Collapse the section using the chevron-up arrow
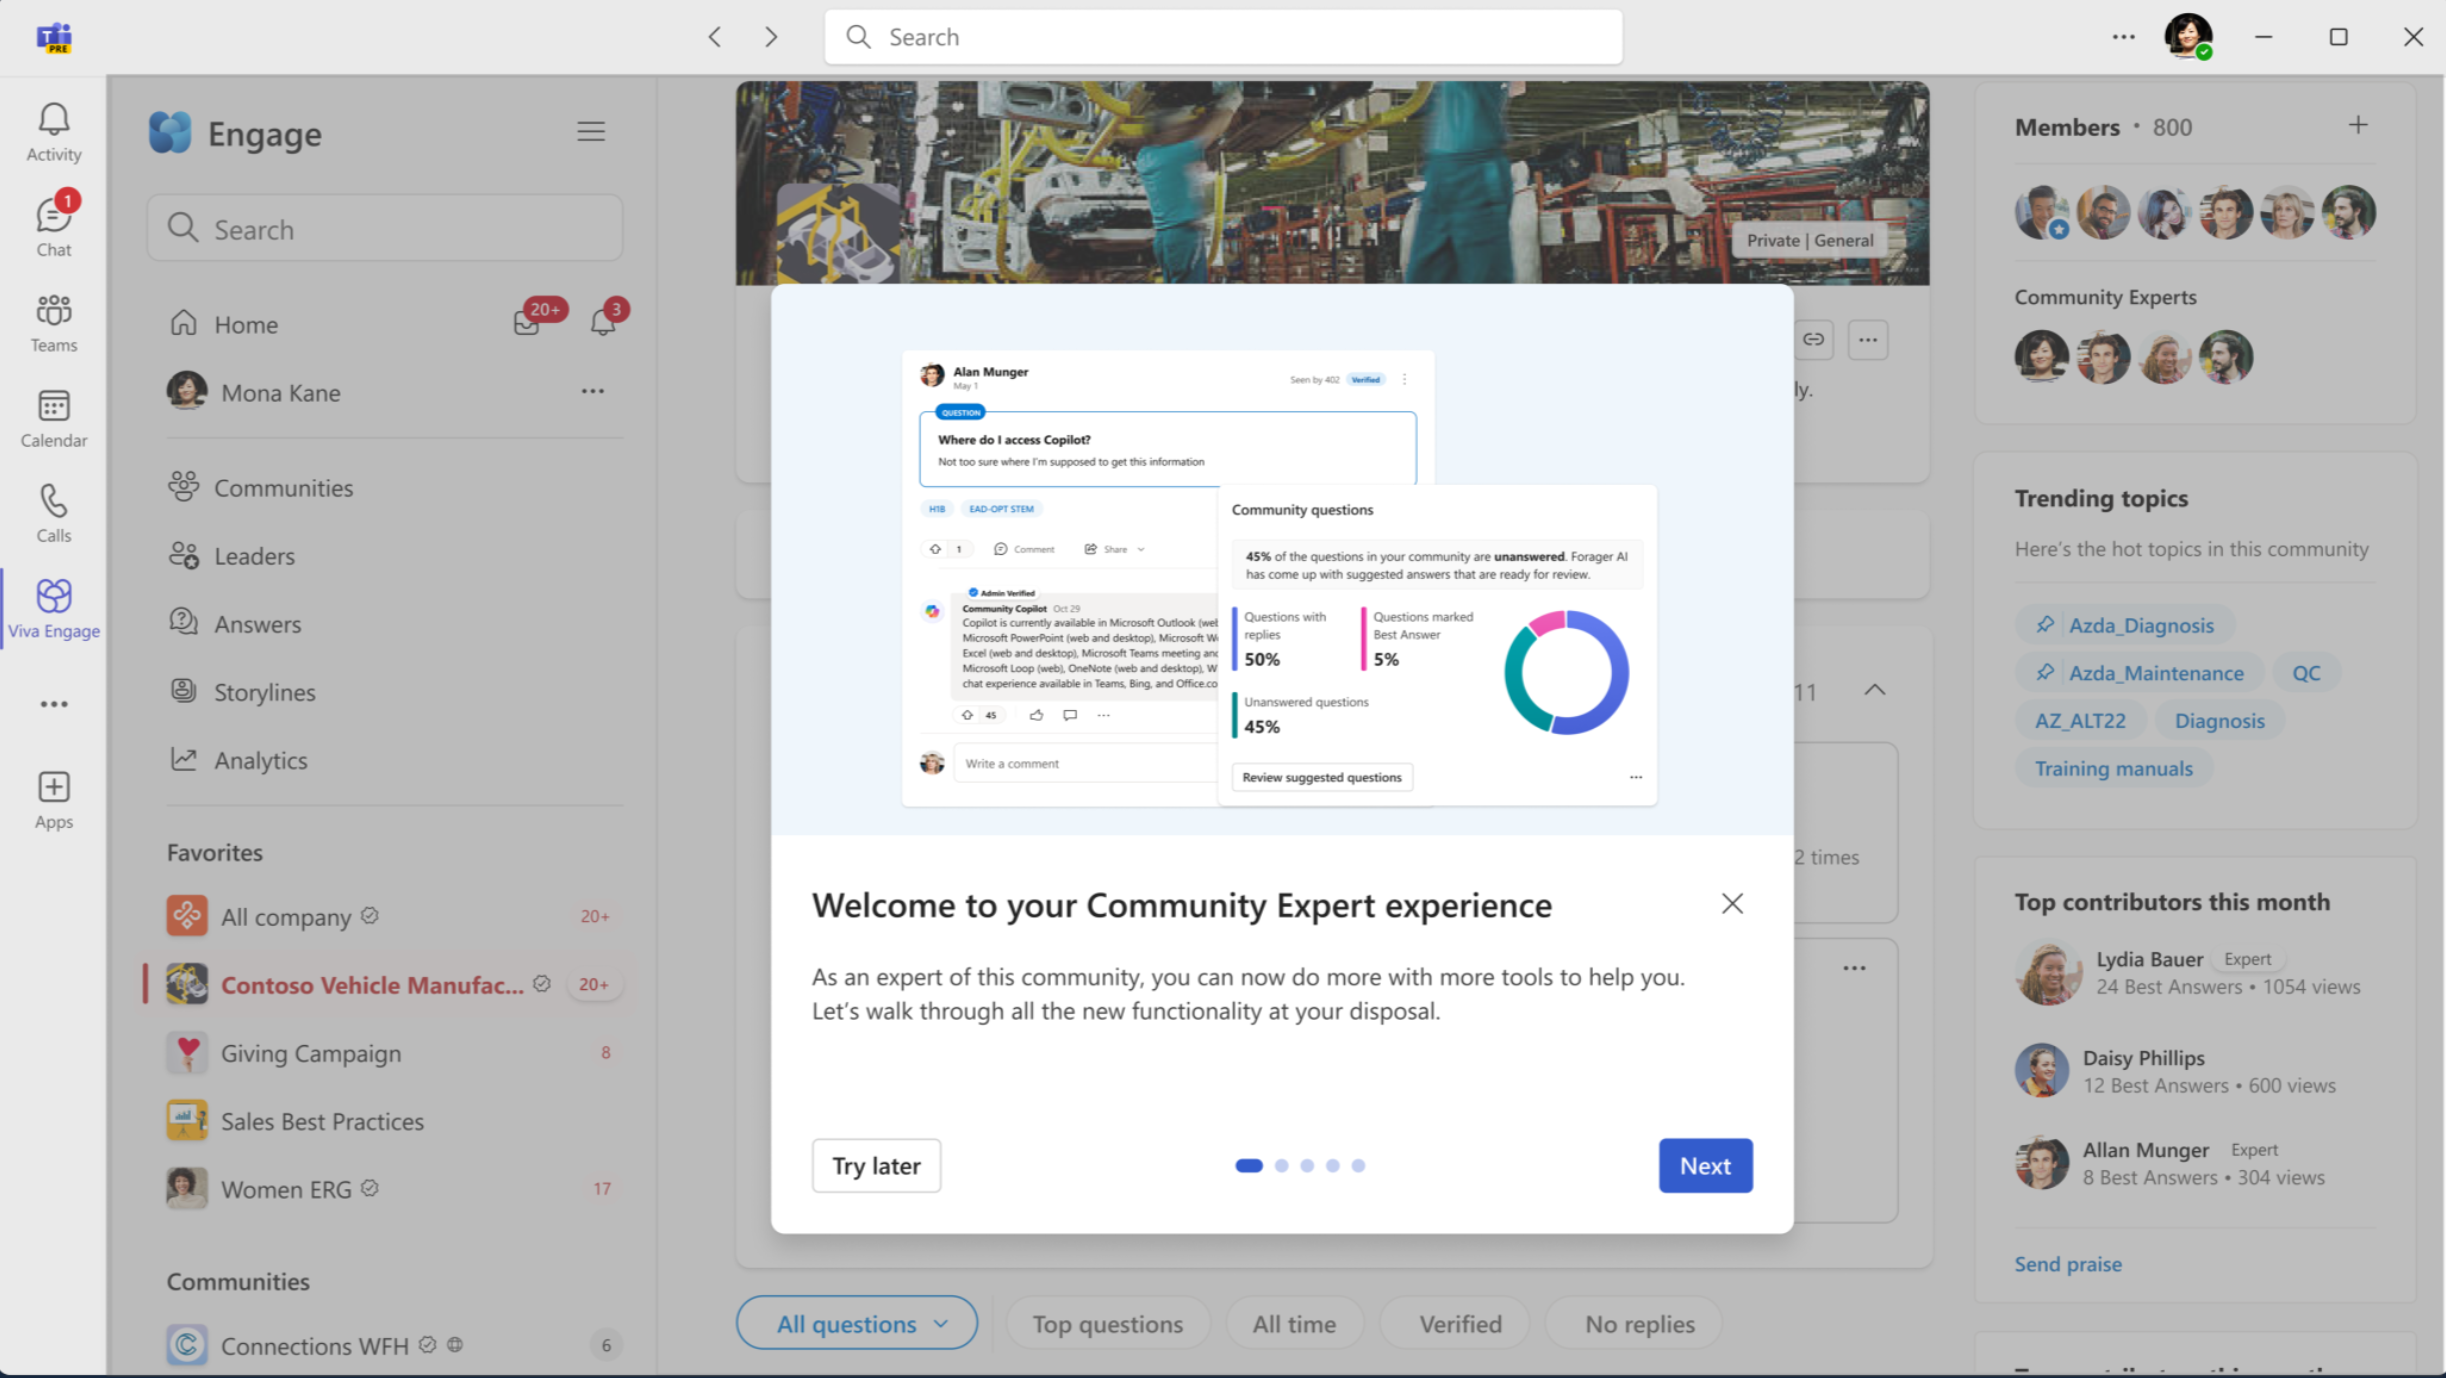Screen dimensions: 2446x1378 1875,690
